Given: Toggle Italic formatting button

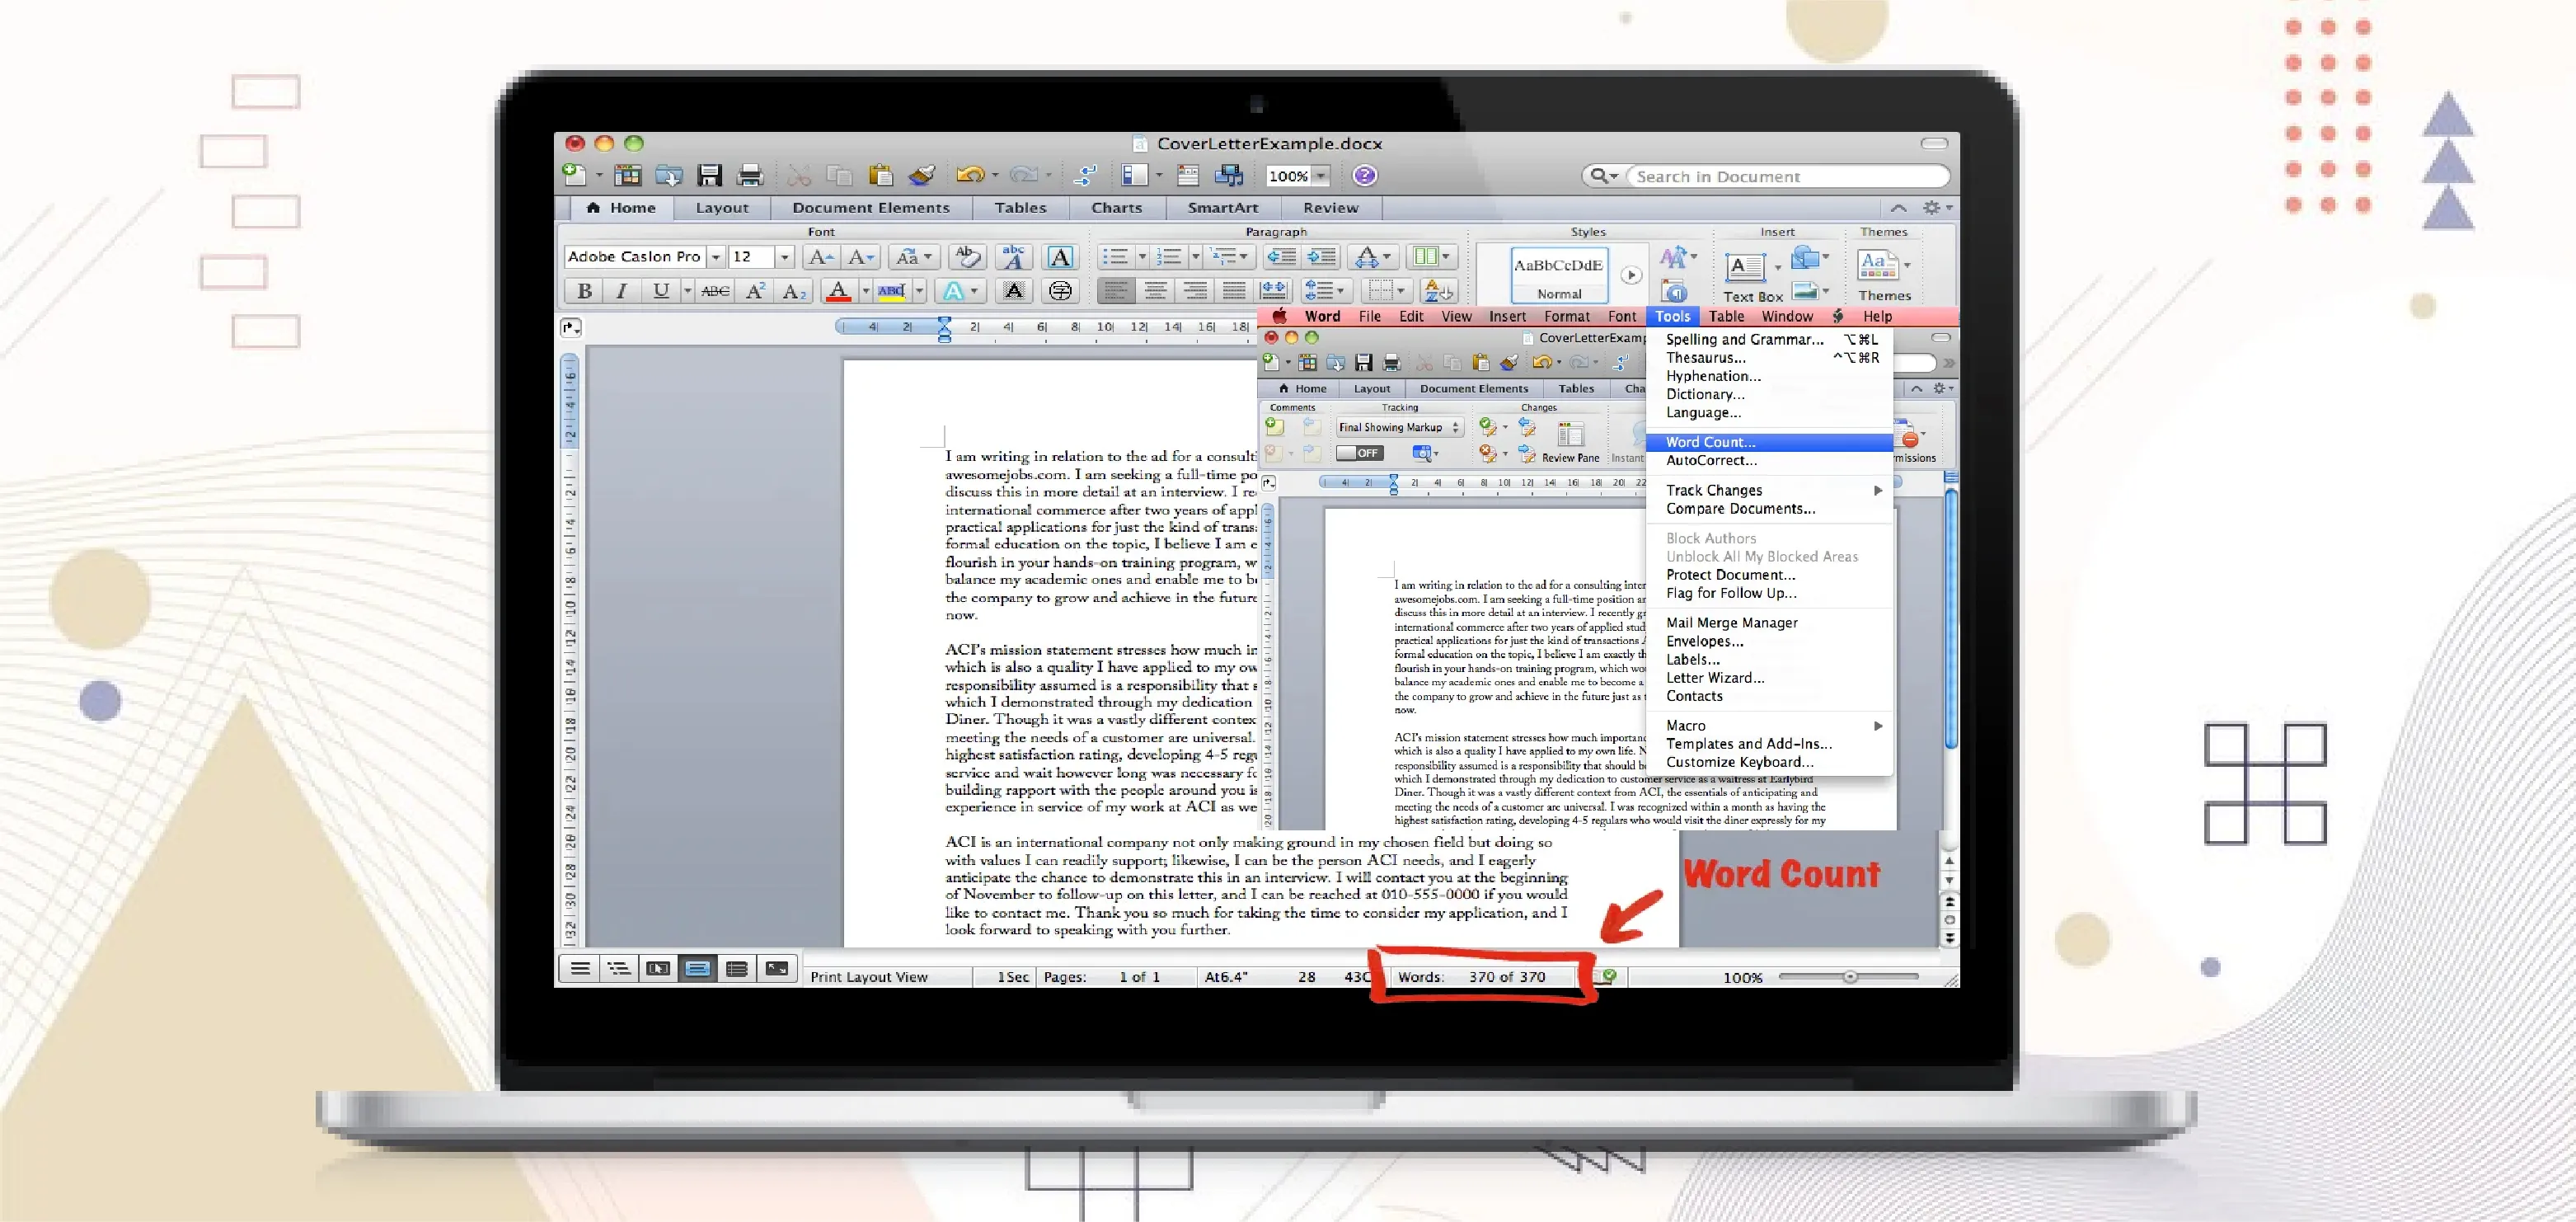Looking at the screenshot, I should (621, 291).
